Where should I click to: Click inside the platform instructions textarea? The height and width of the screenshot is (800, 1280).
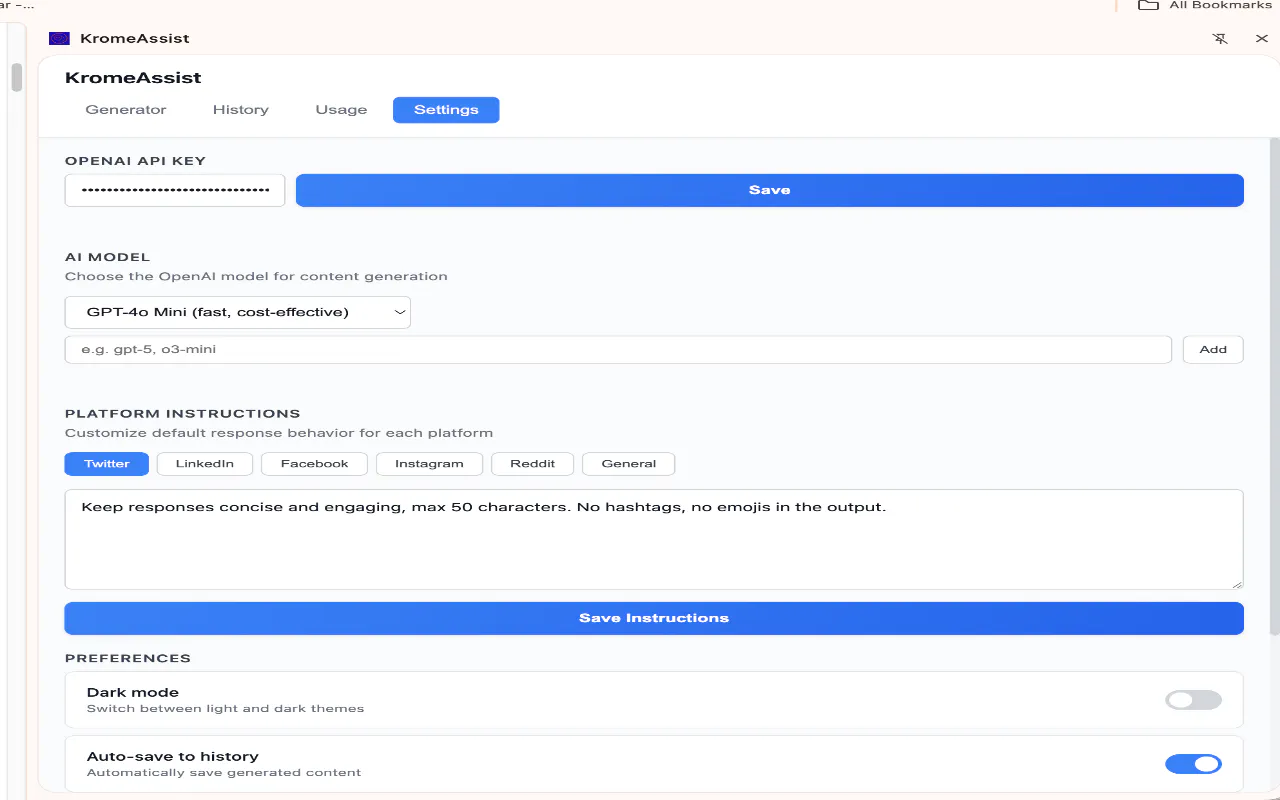[x=654, y=539]
